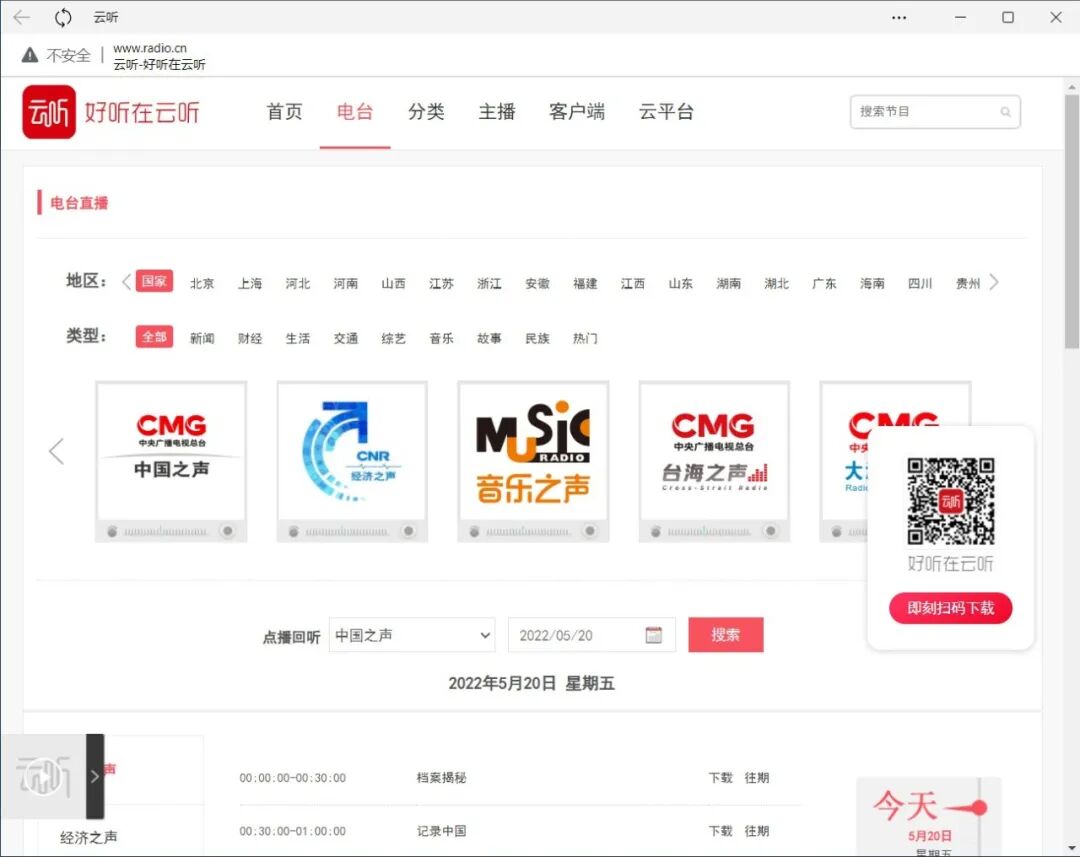The height and width of the screenshot is (857, 1080).
Task: View 往期 episodes of 档案揭秘
Action: (756, 778)
